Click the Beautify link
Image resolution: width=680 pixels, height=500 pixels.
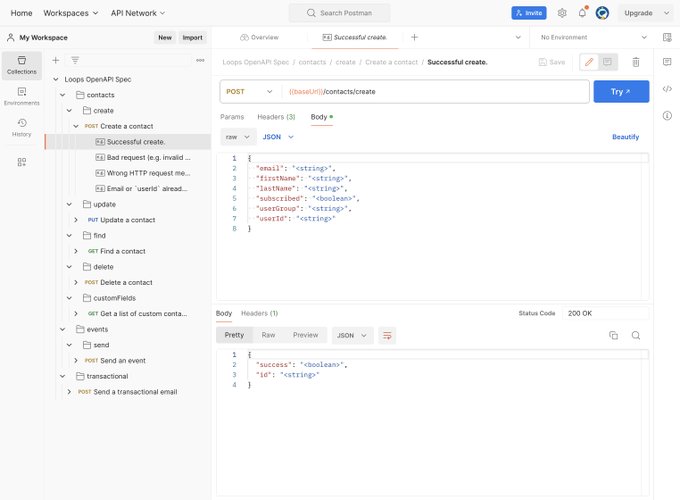pyautogui.click(x=625, y=137)
